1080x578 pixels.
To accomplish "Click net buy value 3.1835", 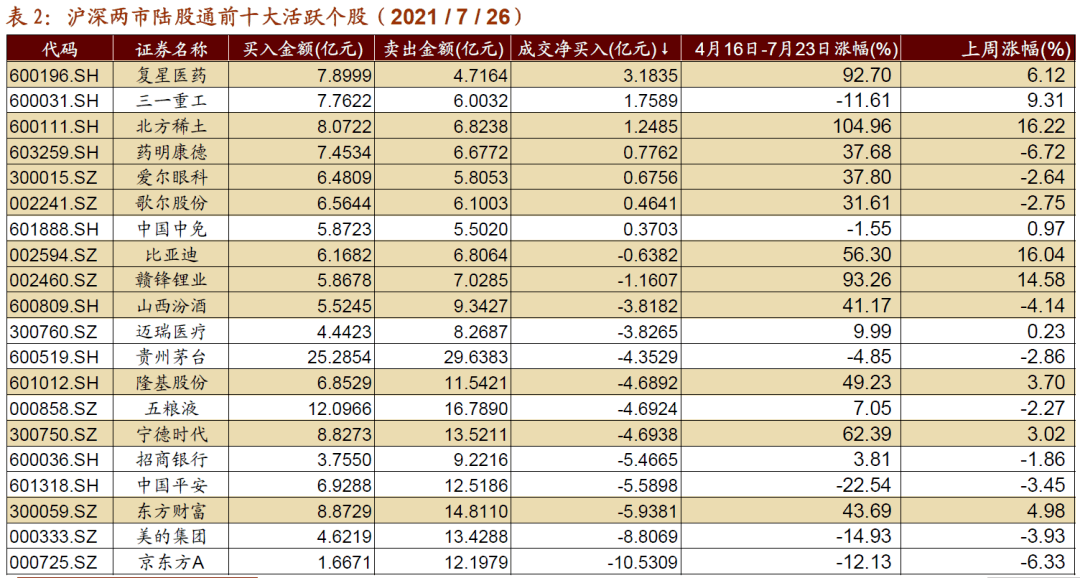I will (652, 75).
